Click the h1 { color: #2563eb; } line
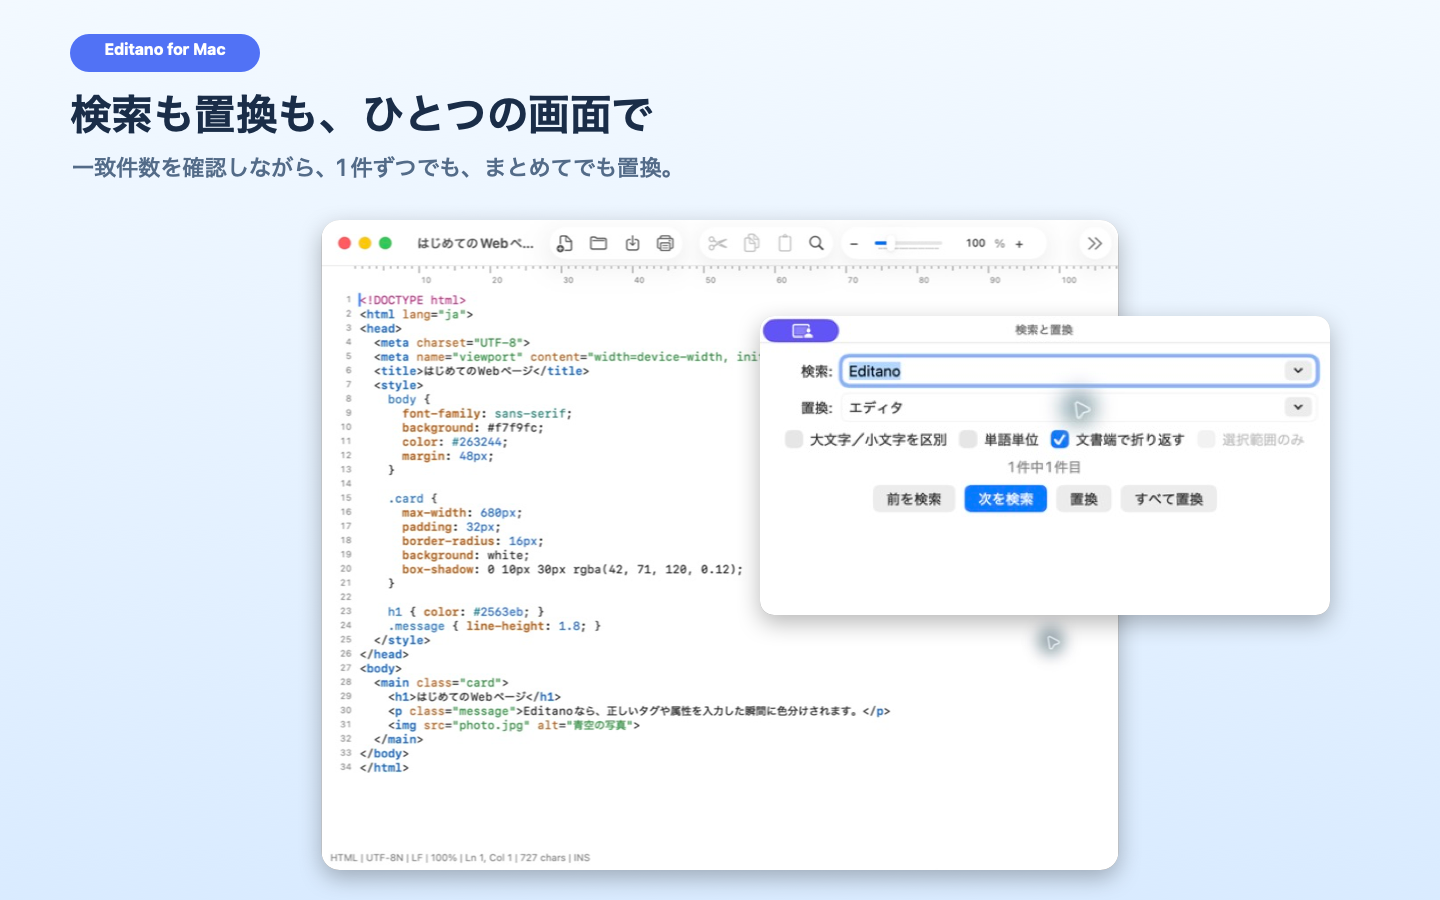1440x900 pixels. [x=466, y=612]
